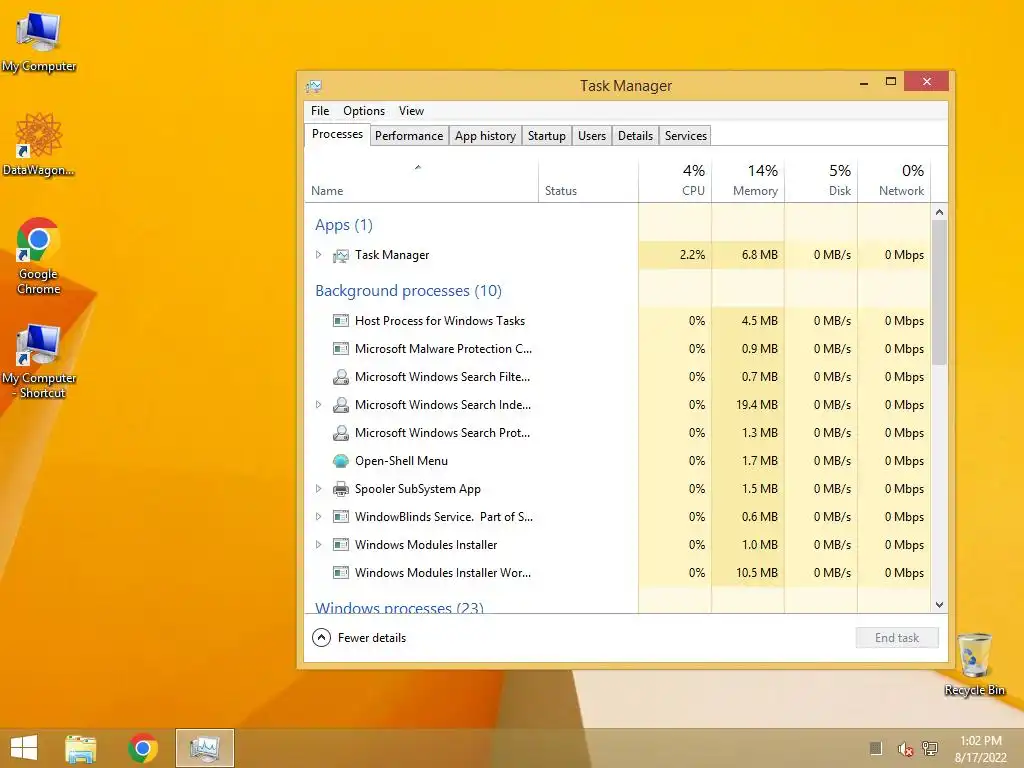Screen dimensions: 1024x768
Task: Click the Task Manager row icon
Action: tap(341, 255)
